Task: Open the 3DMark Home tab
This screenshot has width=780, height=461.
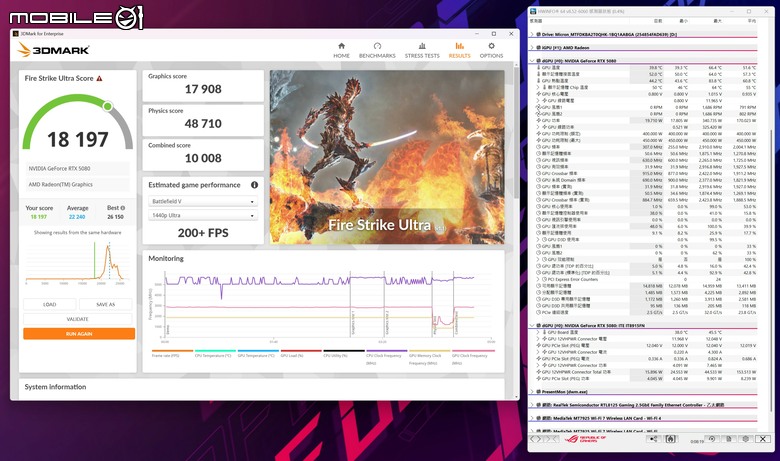Action: pos(341,50)
